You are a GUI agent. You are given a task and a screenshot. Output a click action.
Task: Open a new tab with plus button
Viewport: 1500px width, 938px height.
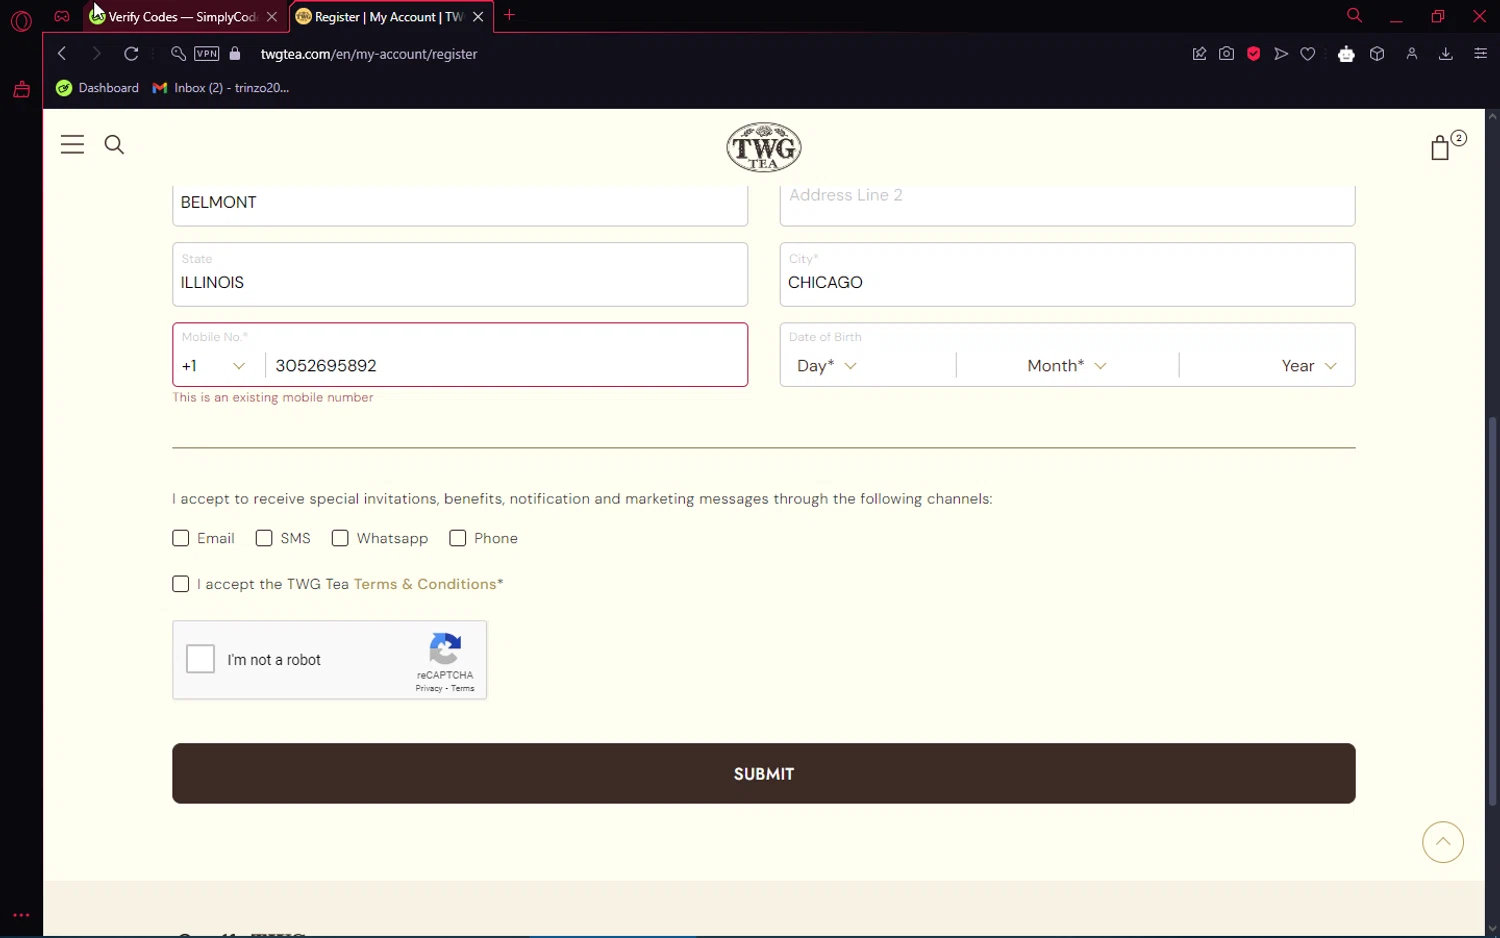point(510,15)
